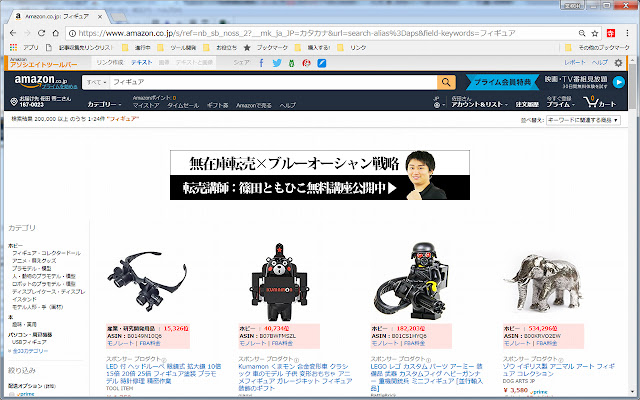Select テキスト link creation tab
The height and width of the screenshot is (400, 640).
coord(142,62)
